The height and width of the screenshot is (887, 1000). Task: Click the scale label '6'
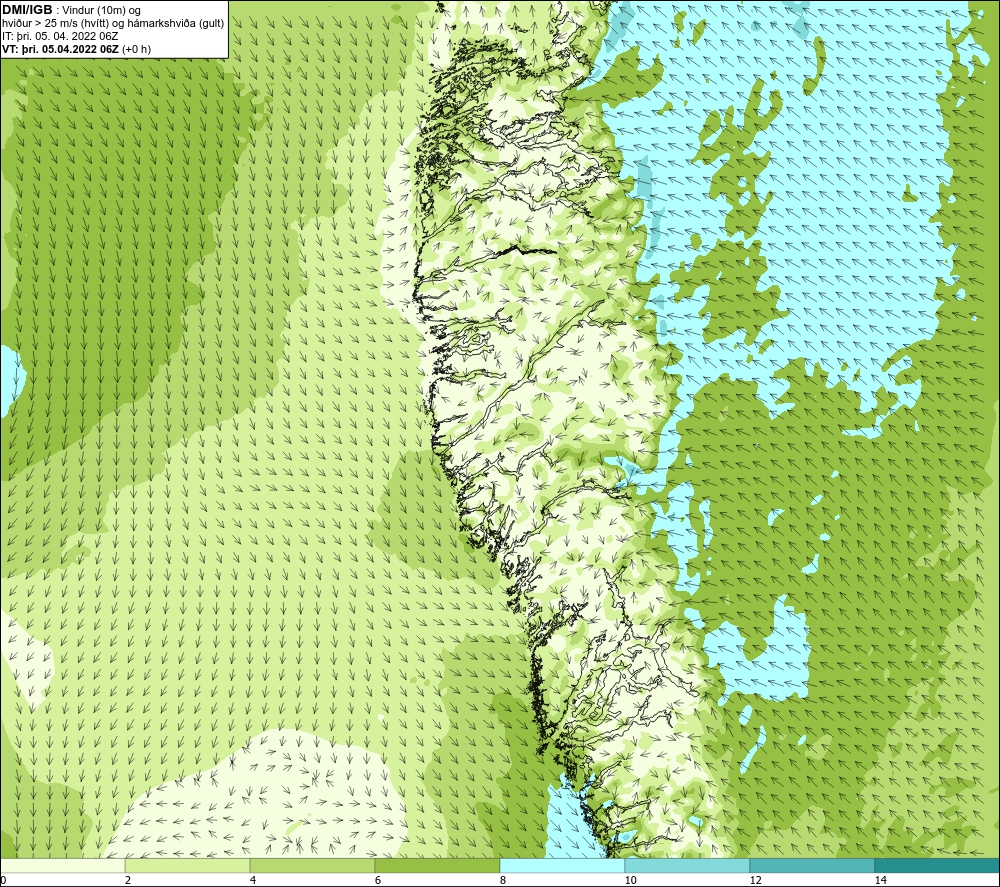coord(378,881)
